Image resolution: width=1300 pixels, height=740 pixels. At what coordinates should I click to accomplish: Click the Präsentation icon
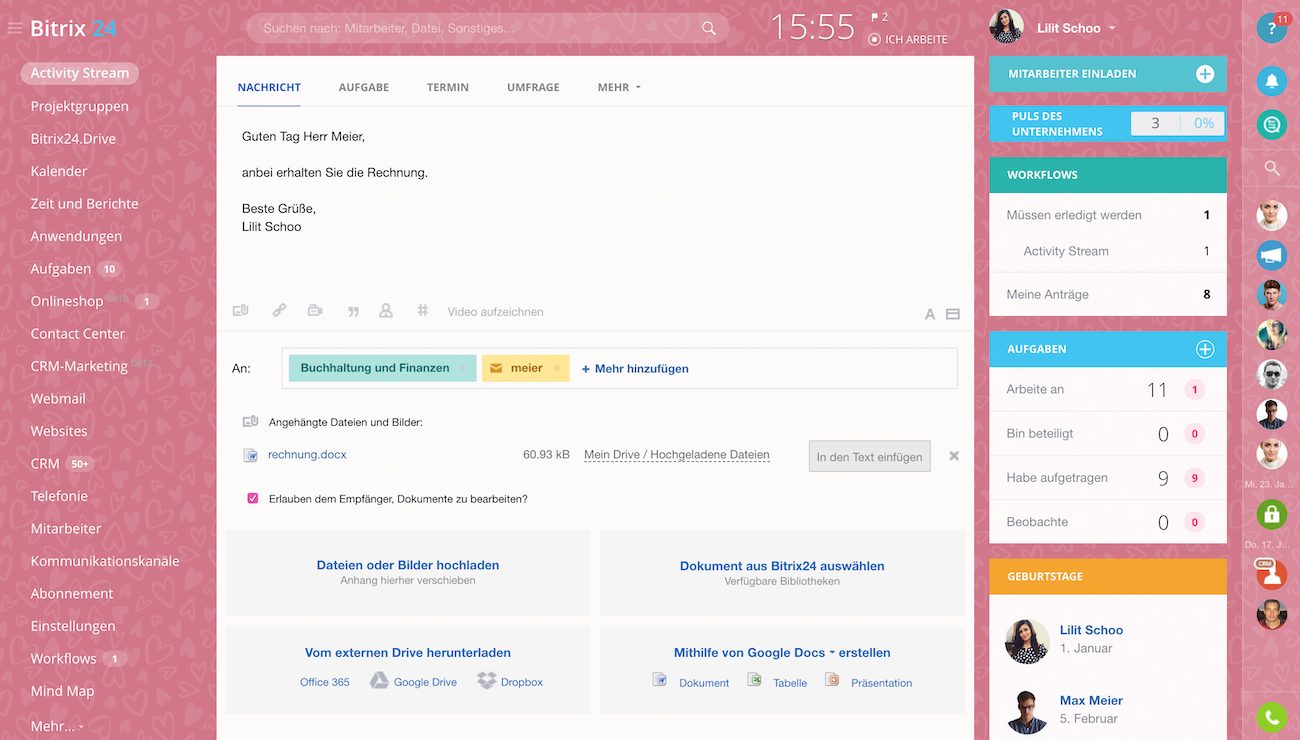click(x=832, y=680)
